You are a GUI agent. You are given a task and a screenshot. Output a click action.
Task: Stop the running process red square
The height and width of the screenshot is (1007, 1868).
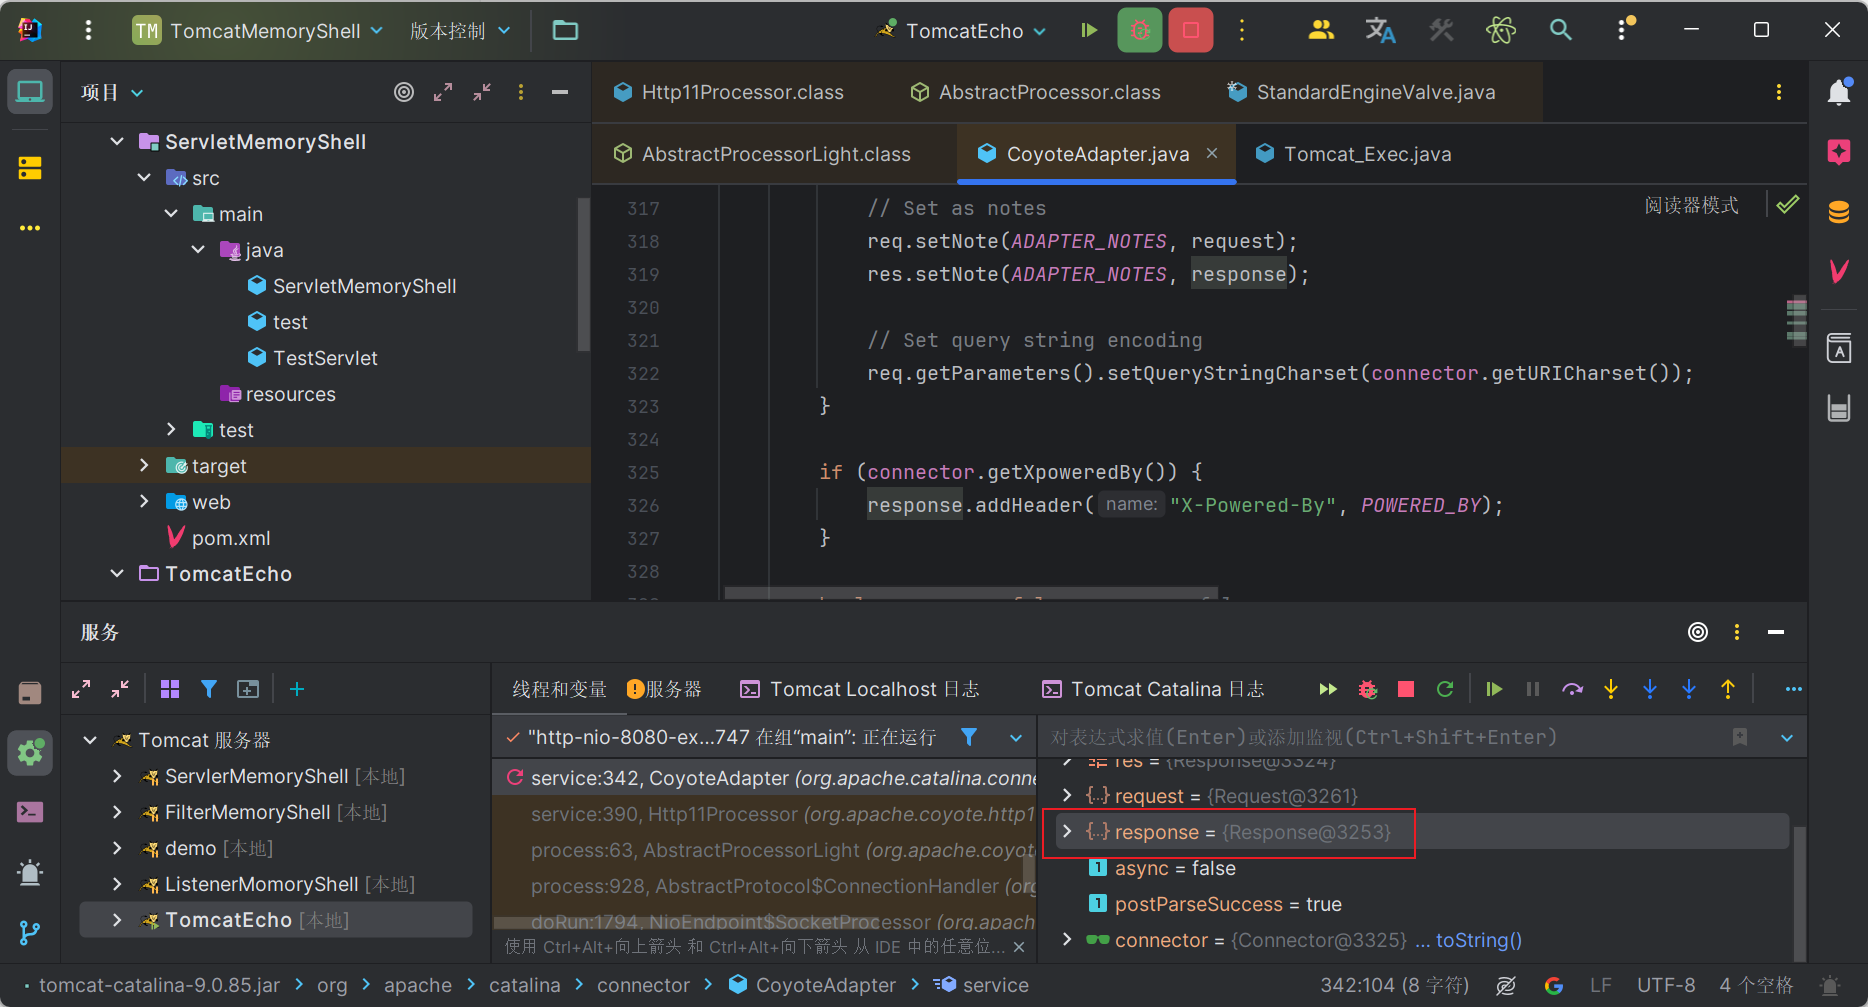[1191, 31]
